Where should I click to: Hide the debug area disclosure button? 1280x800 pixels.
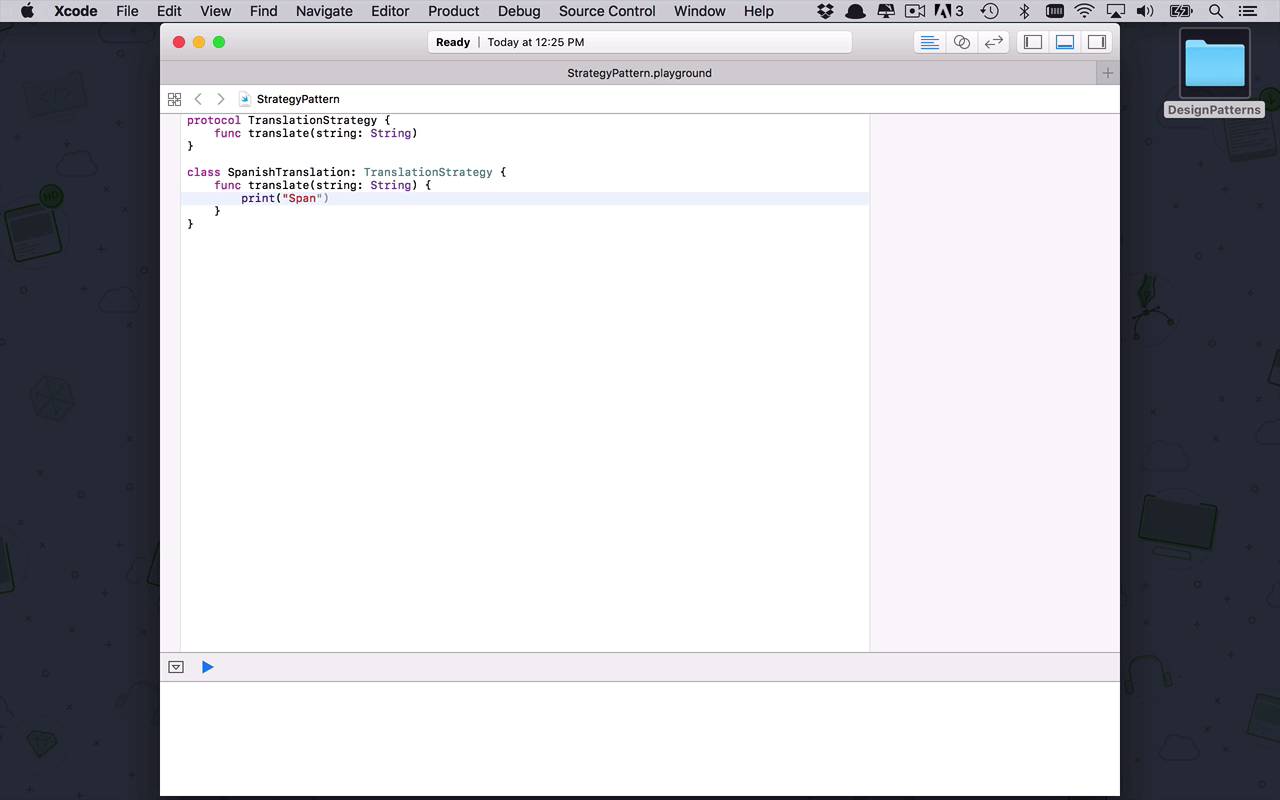(176, 667)
